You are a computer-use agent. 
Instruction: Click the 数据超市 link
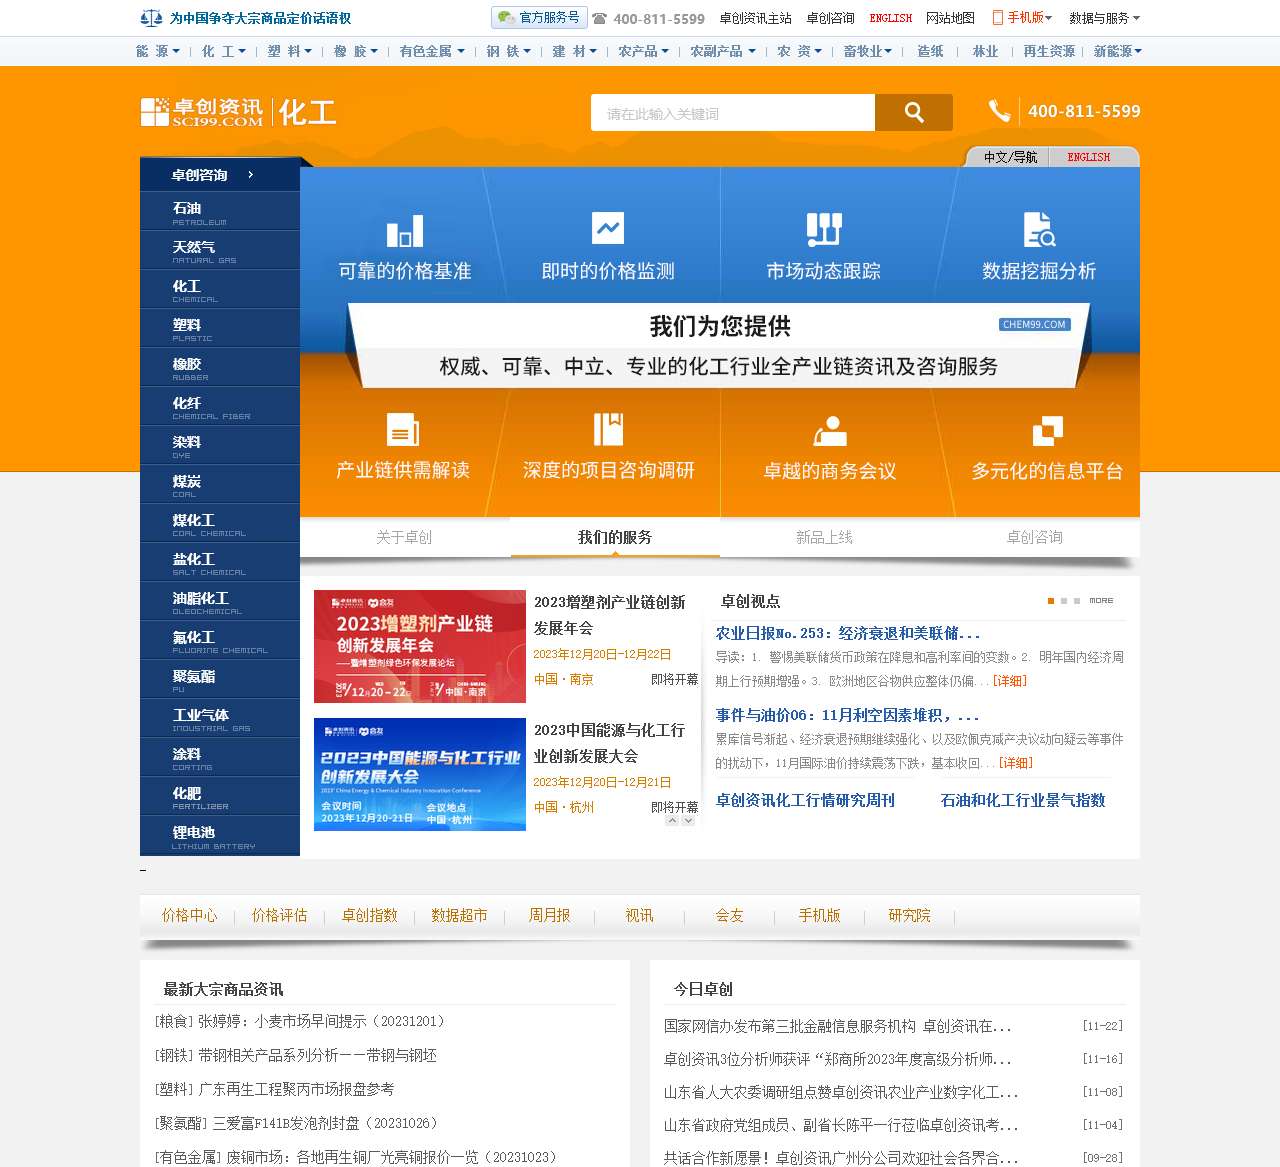pyautogui.click(x=459, y=915)
